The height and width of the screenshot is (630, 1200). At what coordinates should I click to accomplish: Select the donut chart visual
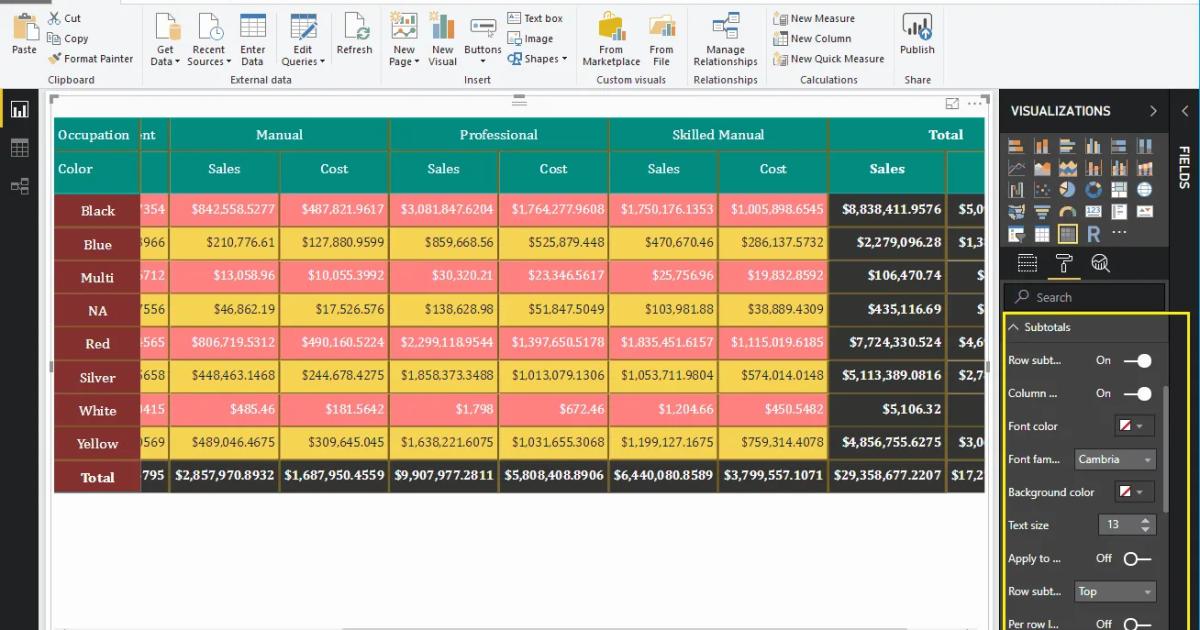tap(1093, 188)
